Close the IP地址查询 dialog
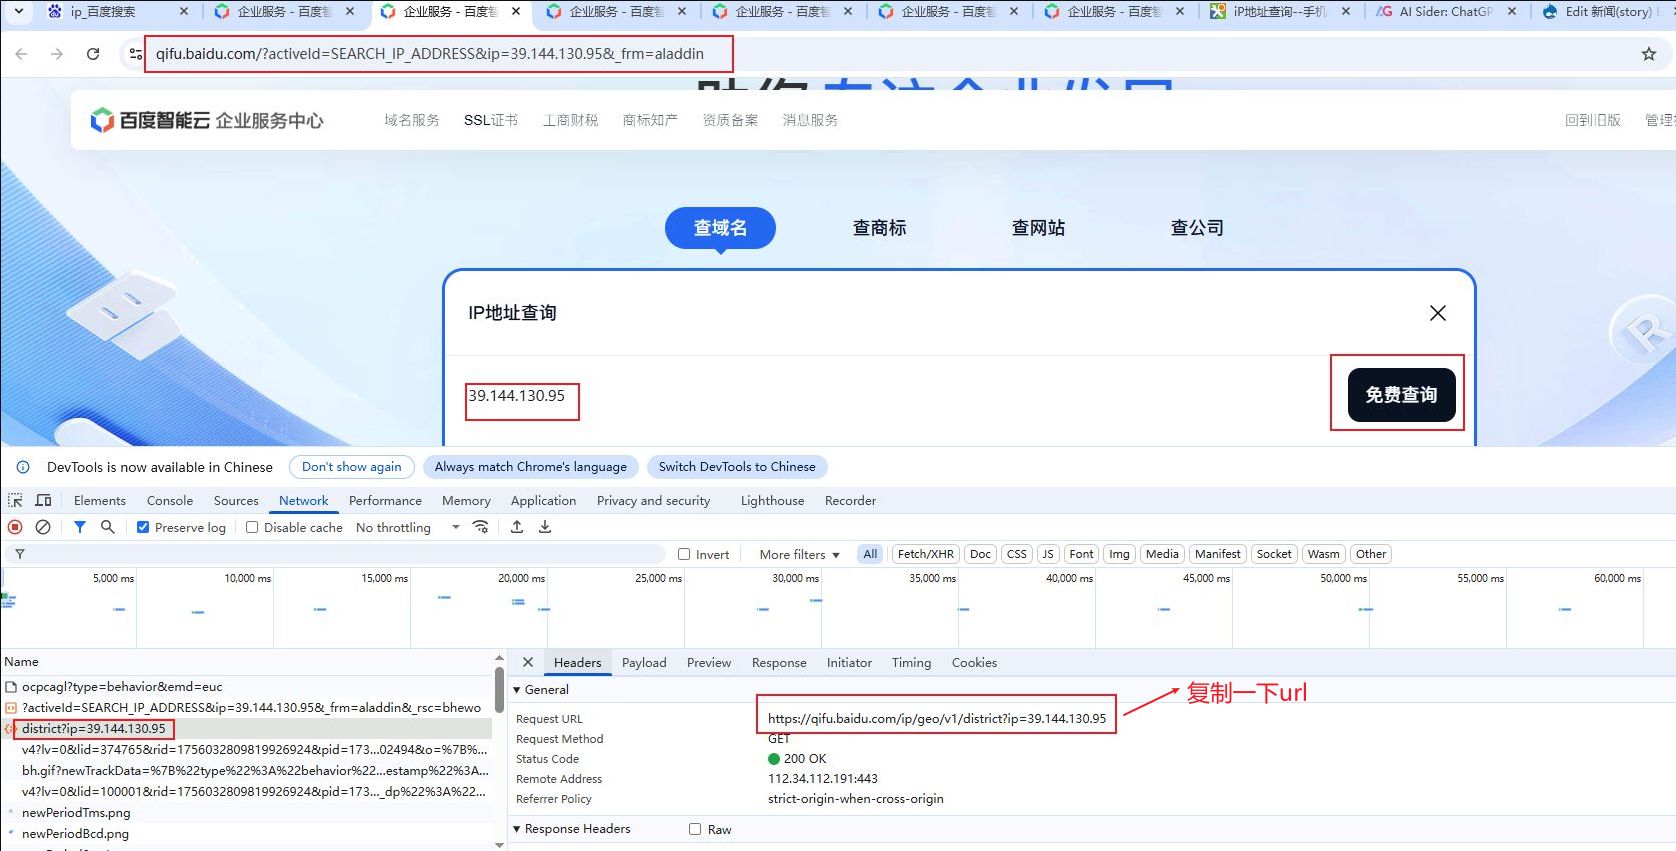The image size is (1676, 851). pos(1438,313)
